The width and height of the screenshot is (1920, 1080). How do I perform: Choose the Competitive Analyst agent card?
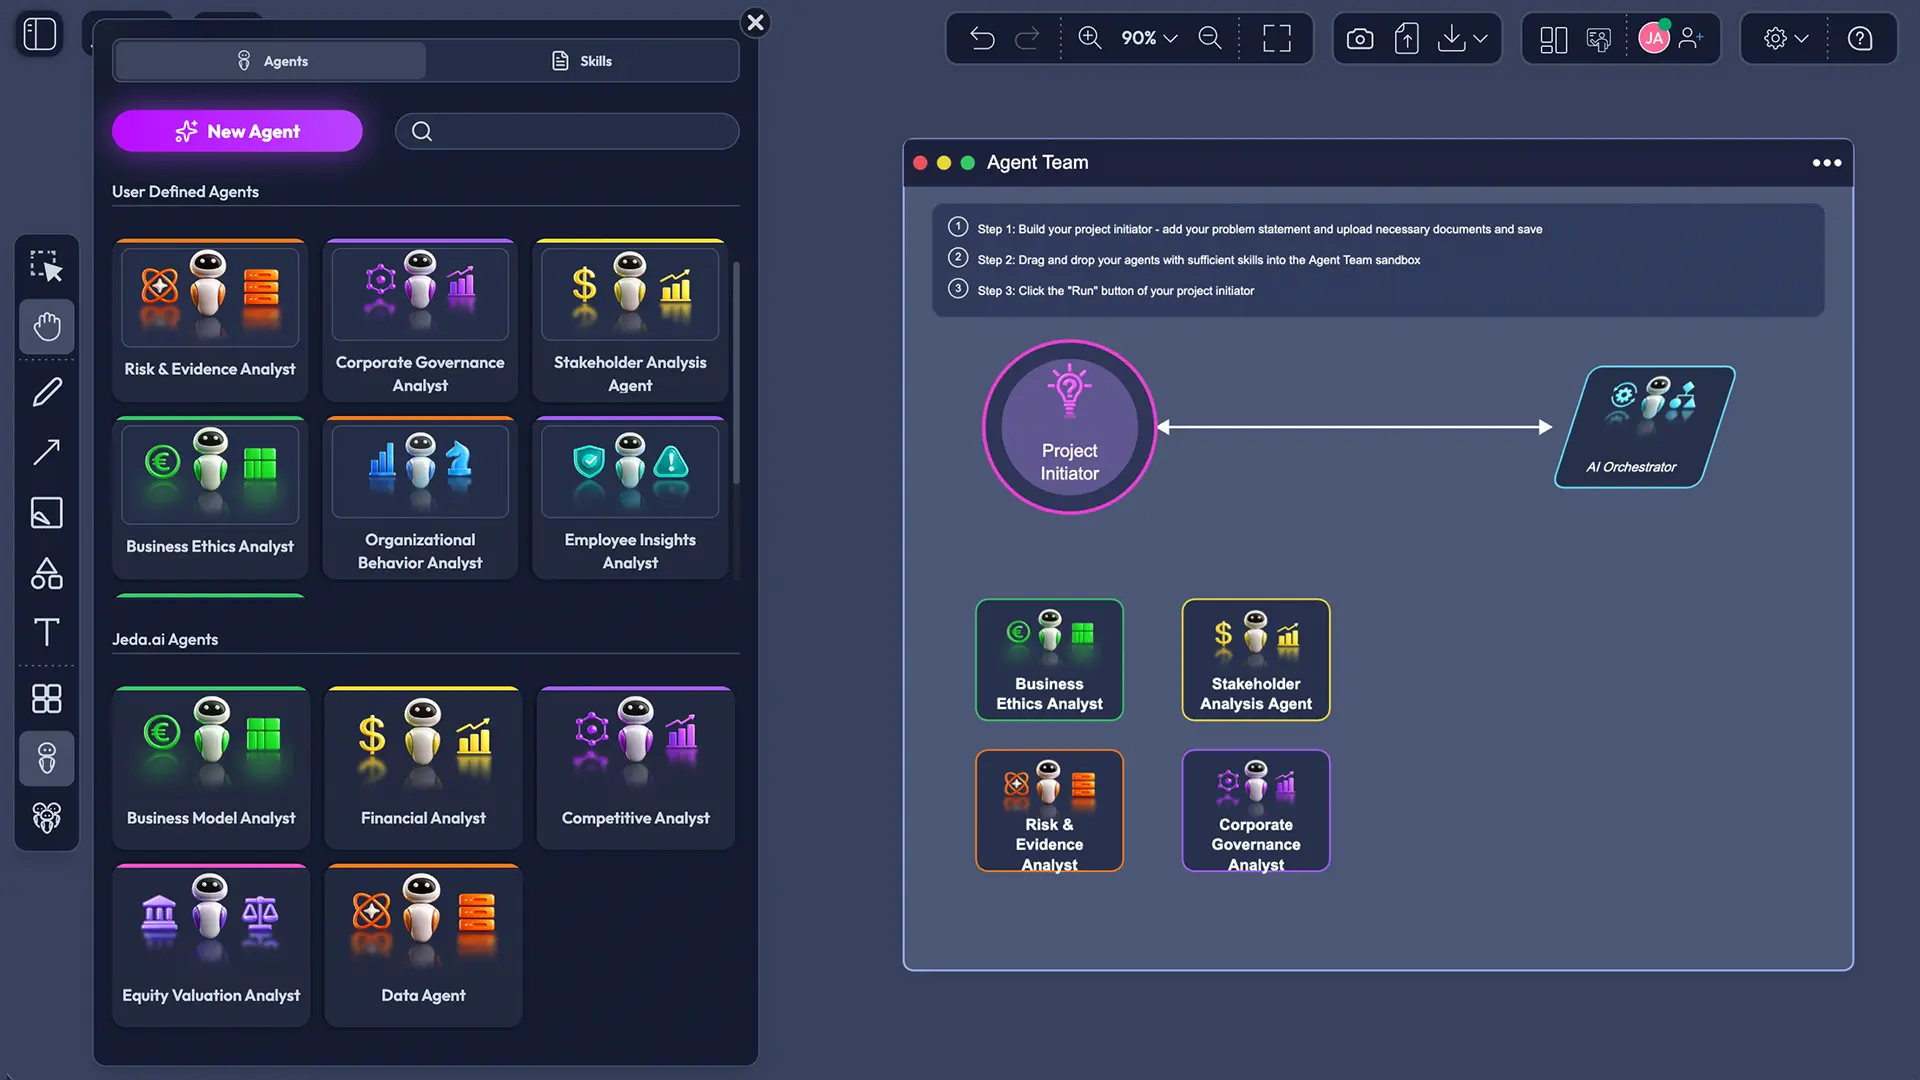[635, 768]
